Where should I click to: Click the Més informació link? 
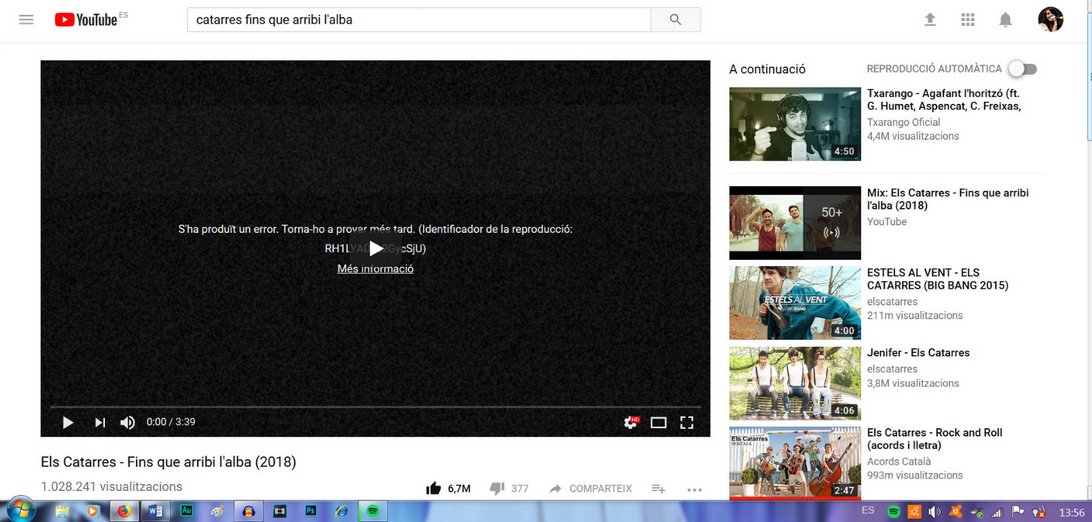(375, 269)
